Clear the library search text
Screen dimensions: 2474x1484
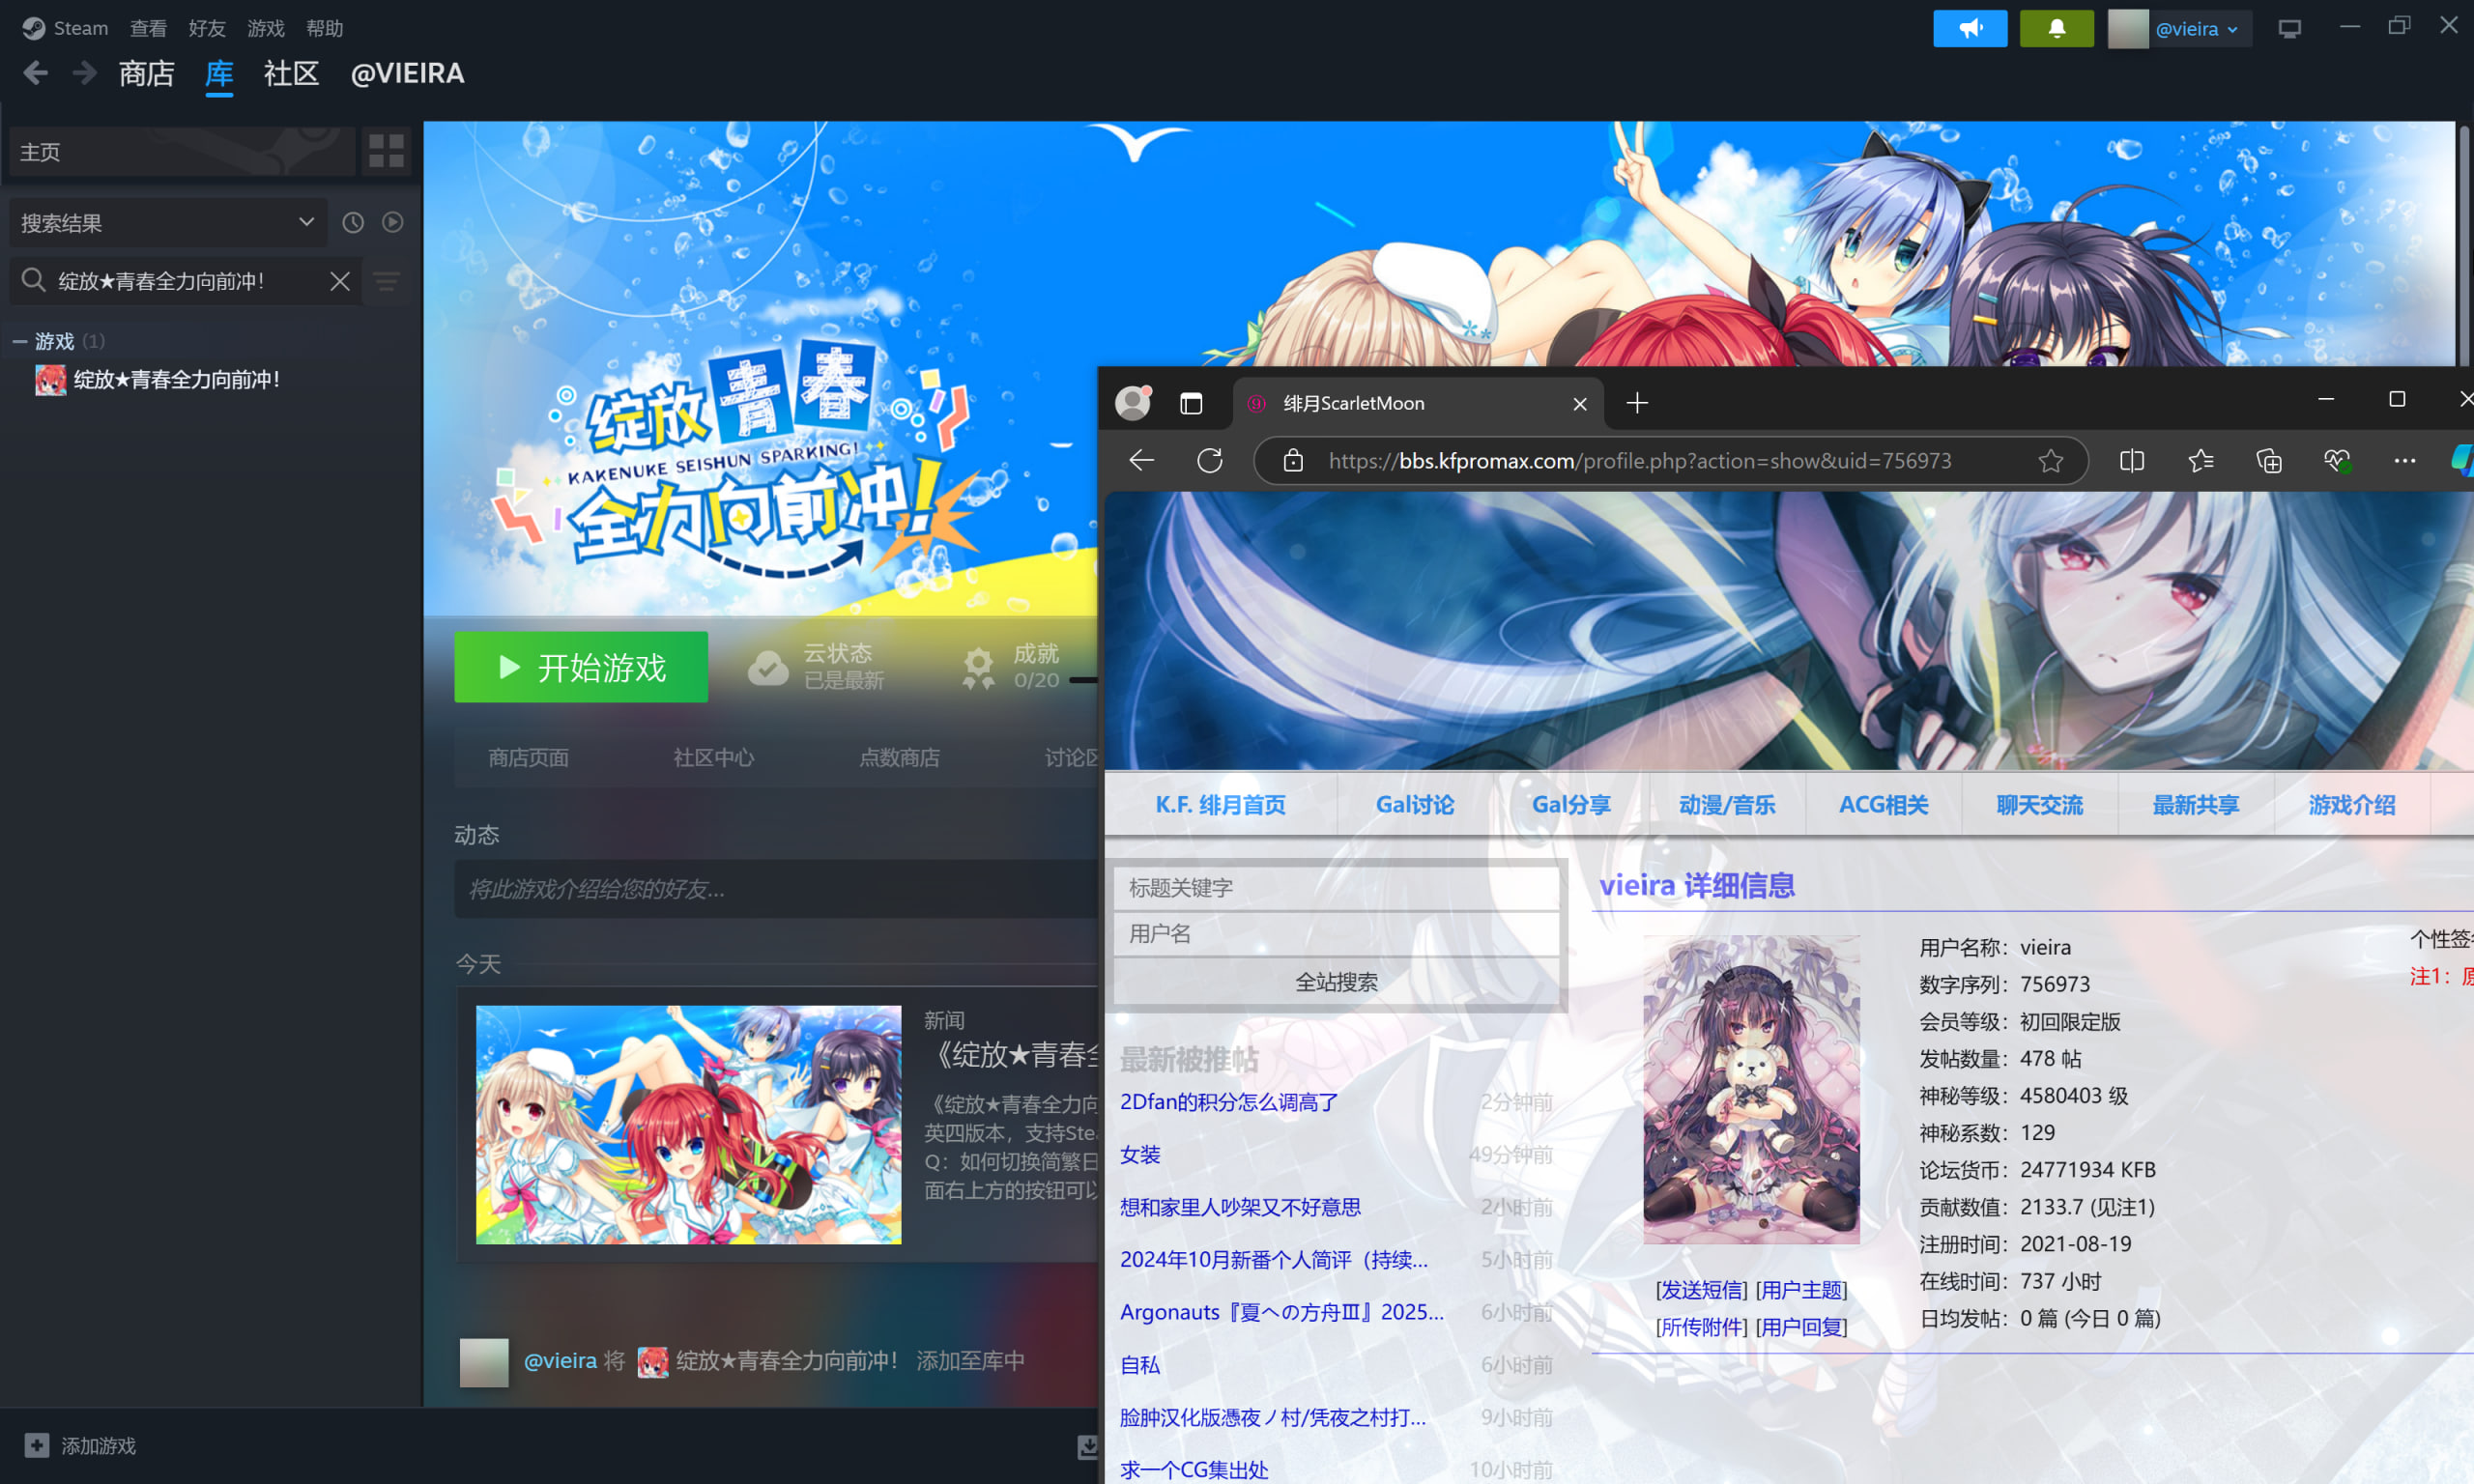point(340,281)
